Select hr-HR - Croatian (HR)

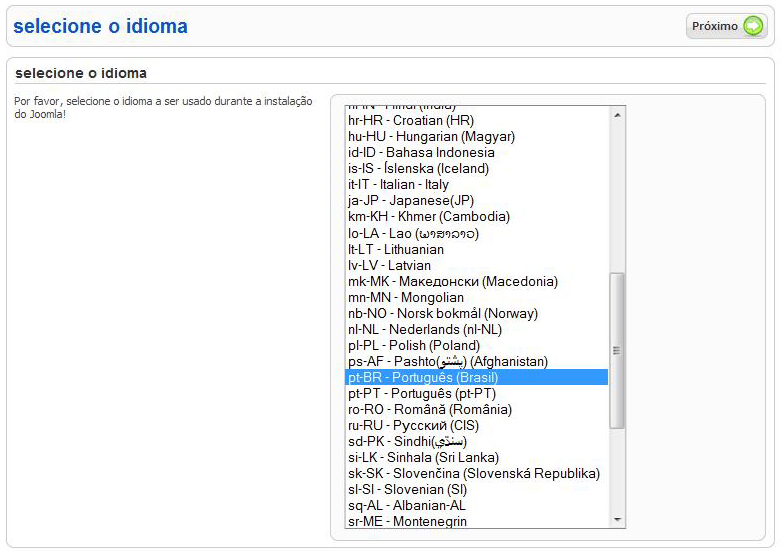[476, 121]
